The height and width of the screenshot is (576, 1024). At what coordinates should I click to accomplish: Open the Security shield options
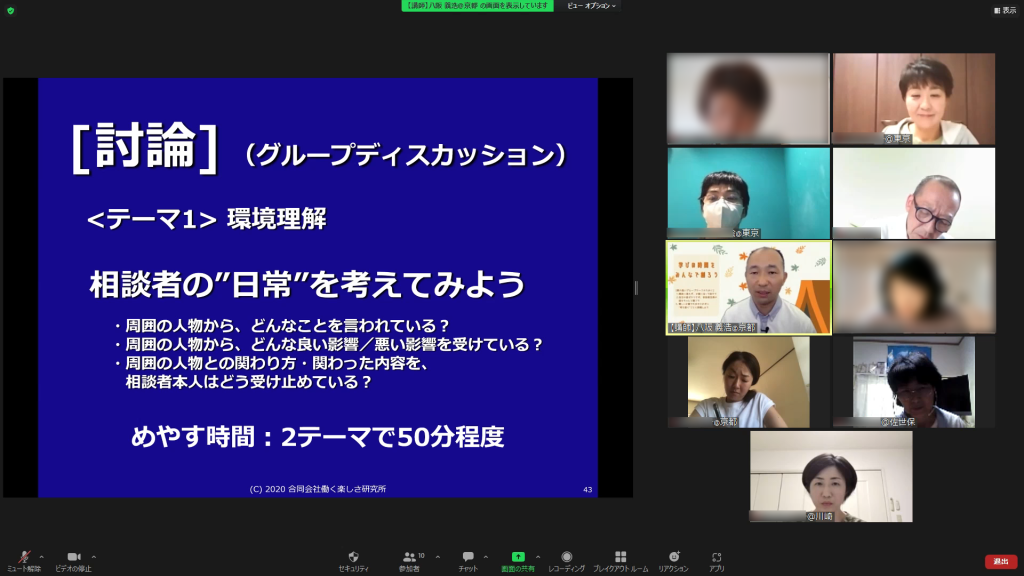click(x=353, y=558)
